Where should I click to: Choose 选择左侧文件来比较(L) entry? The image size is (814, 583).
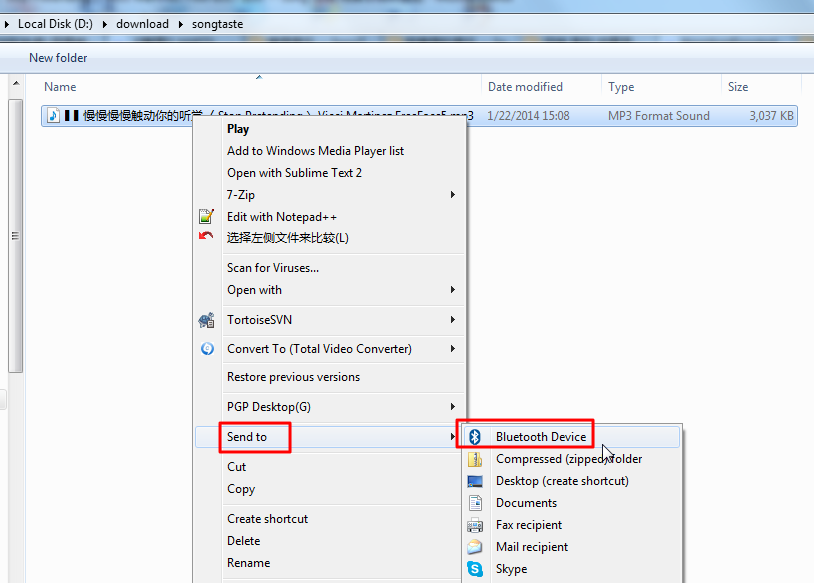click(x=288, y=238)
